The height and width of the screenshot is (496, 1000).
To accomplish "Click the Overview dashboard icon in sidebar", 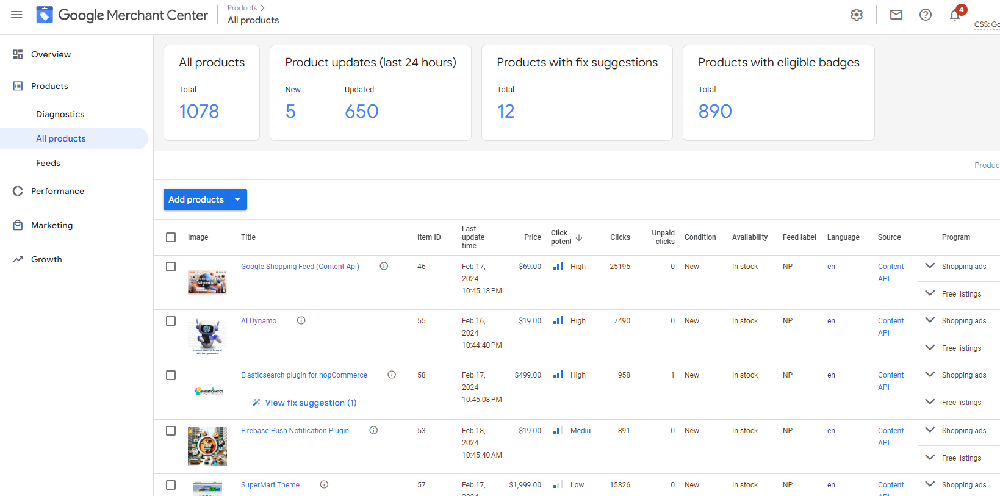I will pos(18,54).
